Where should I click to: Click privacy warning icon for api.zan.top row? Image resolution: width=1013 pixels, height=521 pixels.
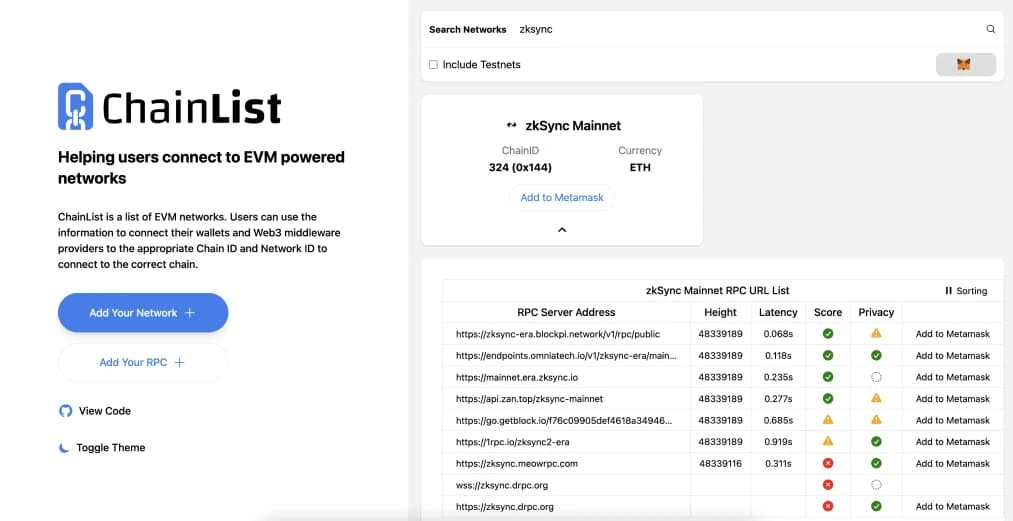point(876,398)
